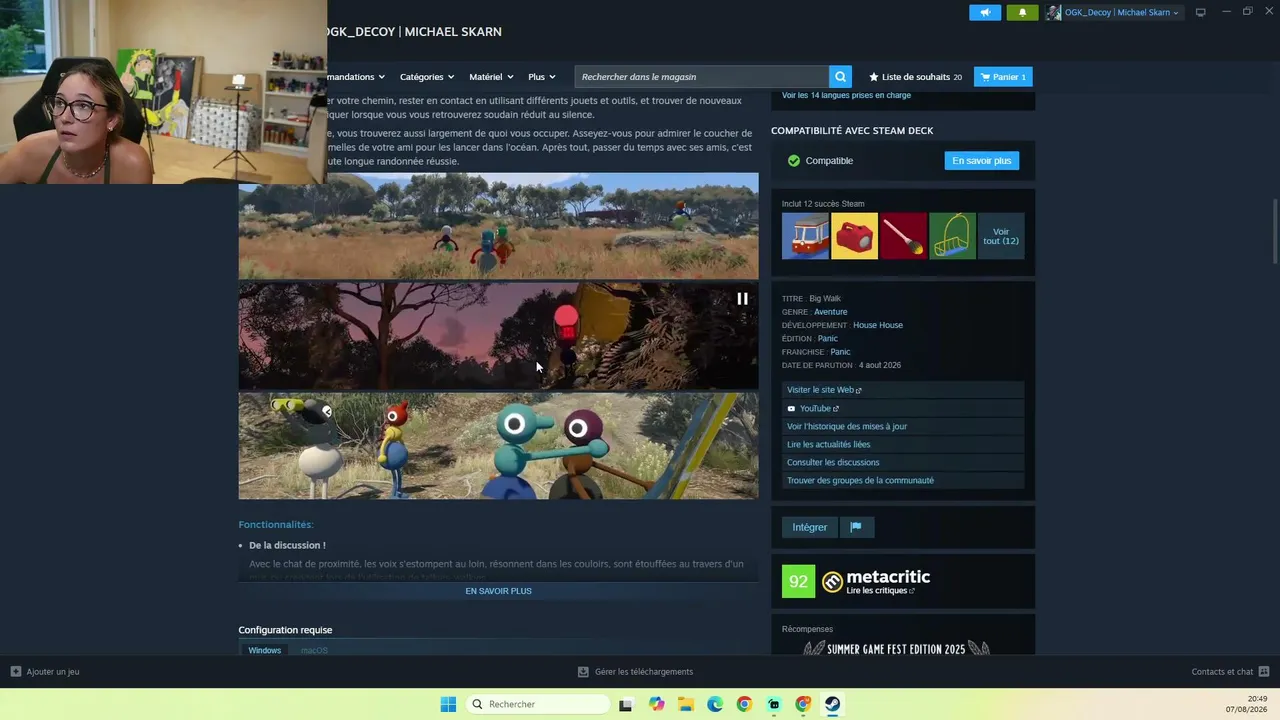This screenshot has height=720, width=1280.
Task: Open the tram achievement icon
Action: click(x=805, y=236)
